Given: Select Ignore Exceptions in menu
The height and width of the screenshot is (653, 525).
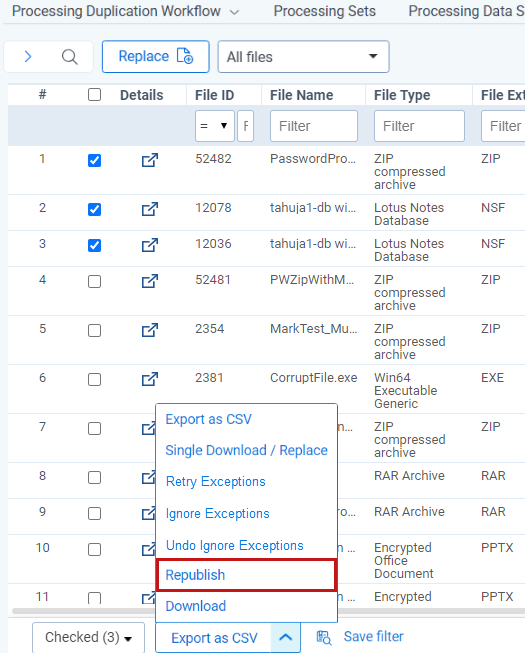Looking at the screenshot, I should 217,513.
